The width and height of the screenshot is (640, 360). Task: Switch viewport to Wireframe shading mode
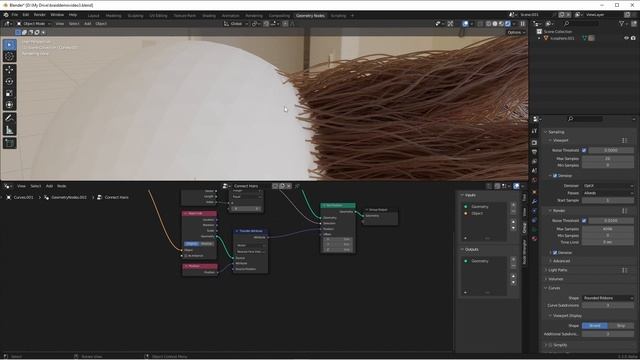[x=488, y=24]
